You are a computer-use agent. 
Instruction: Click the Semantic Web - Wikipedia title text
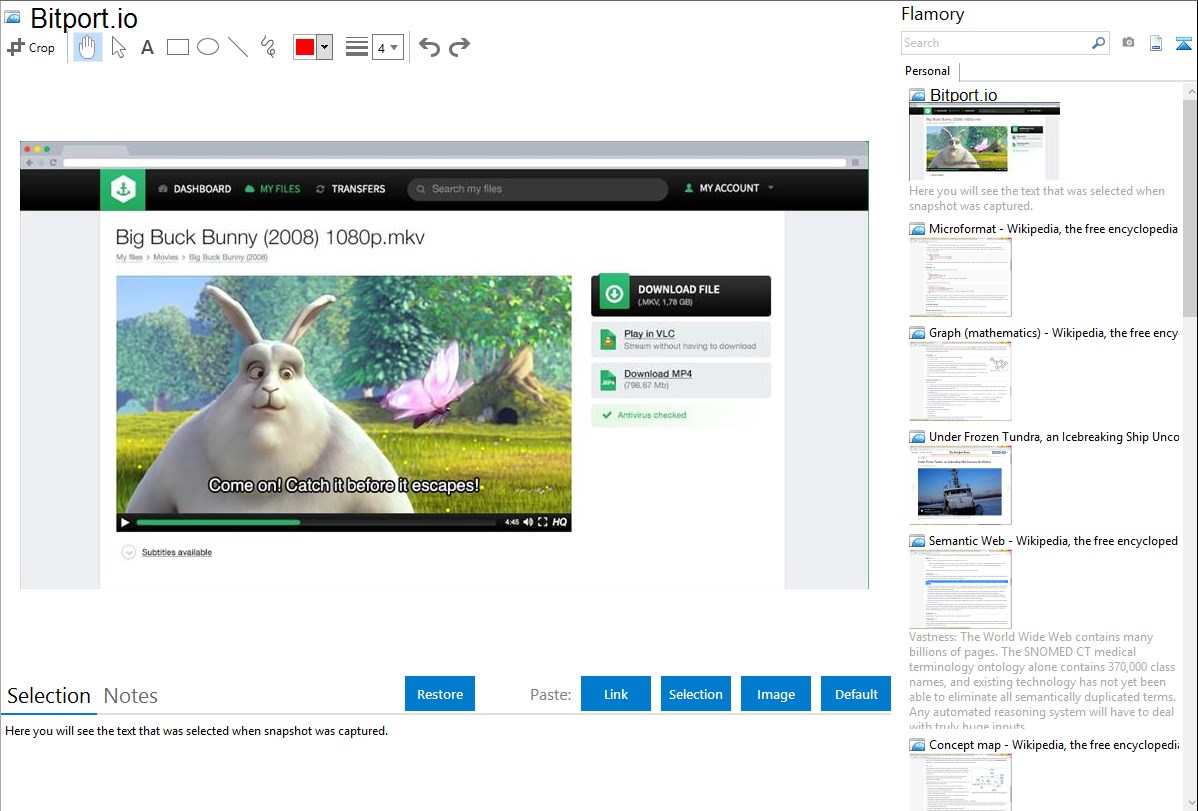(1054, 540)
